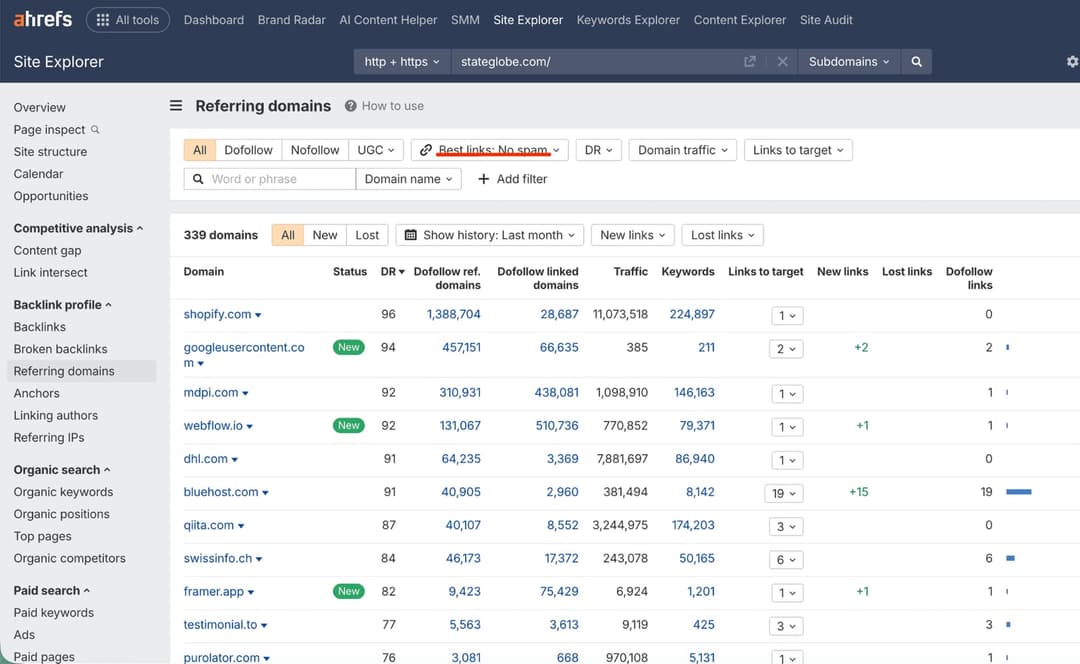
Task: Select the Dofollow link type filter
Action: [249, 150]
